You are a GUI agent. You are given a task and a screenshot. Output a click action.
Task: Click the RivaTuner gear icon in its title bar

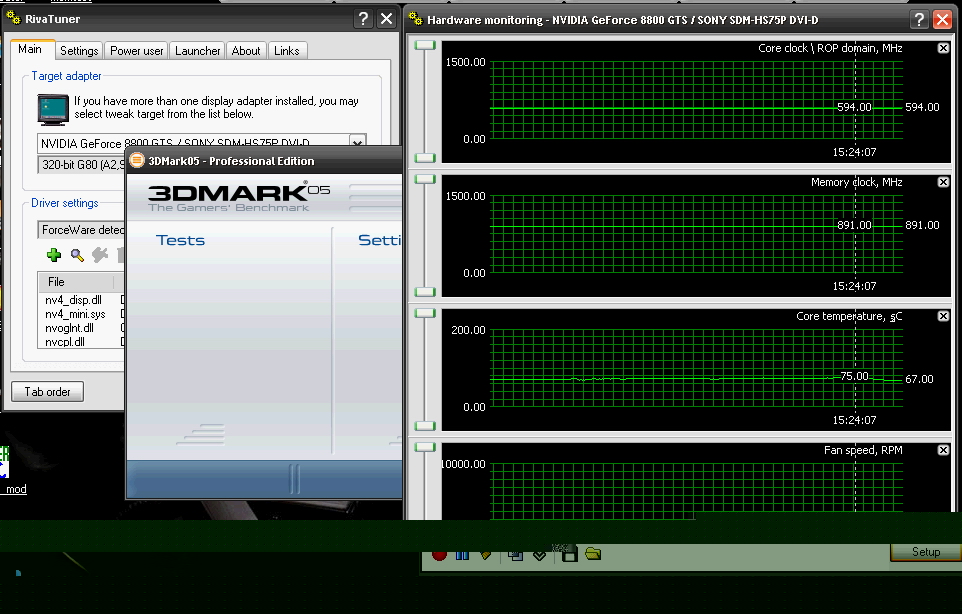(x=13, y=18)
